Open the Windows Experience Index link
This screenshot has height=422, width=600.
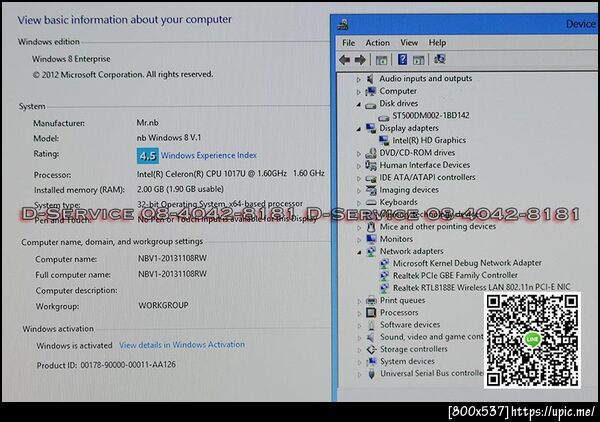coord(209,155)
